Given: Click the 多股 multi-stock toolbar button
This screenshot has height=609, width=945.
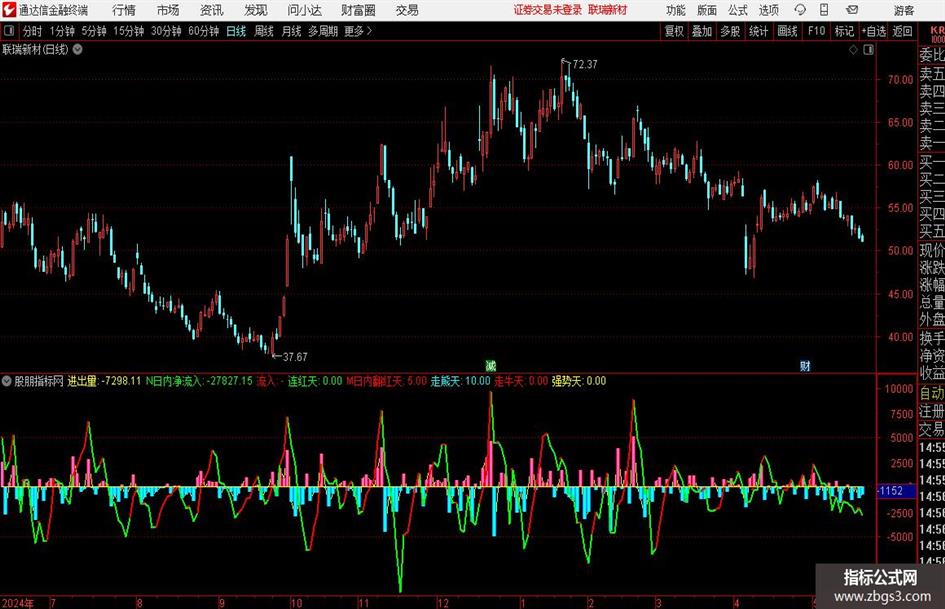Looking at the screenshot, I should (730, 31).
